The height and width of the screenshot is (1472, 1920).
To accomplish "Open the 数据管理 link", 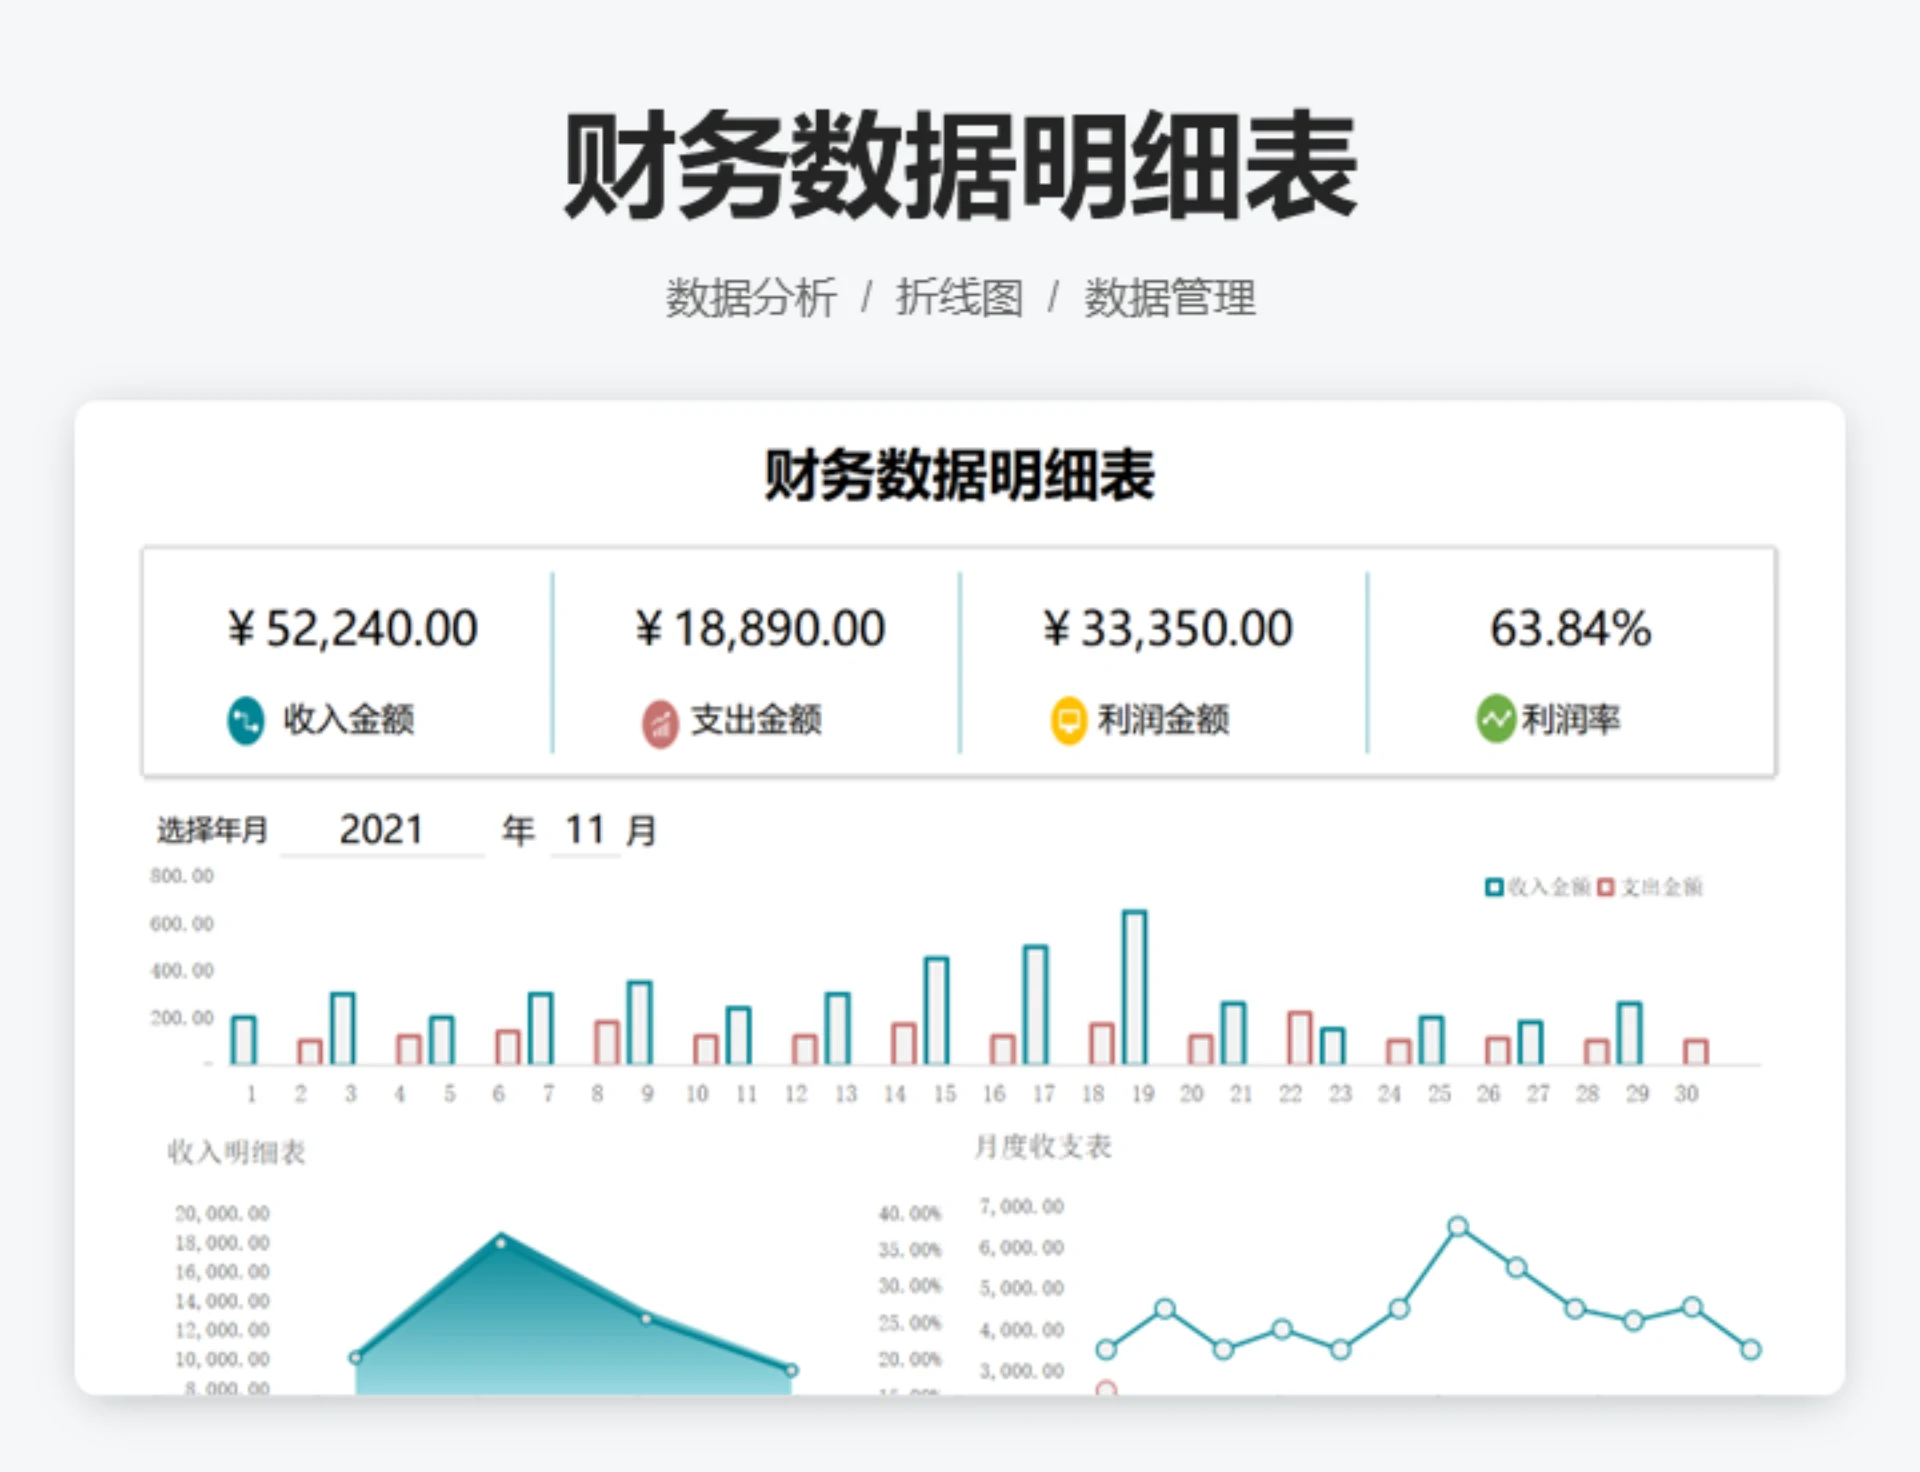I will (1170, 297).
